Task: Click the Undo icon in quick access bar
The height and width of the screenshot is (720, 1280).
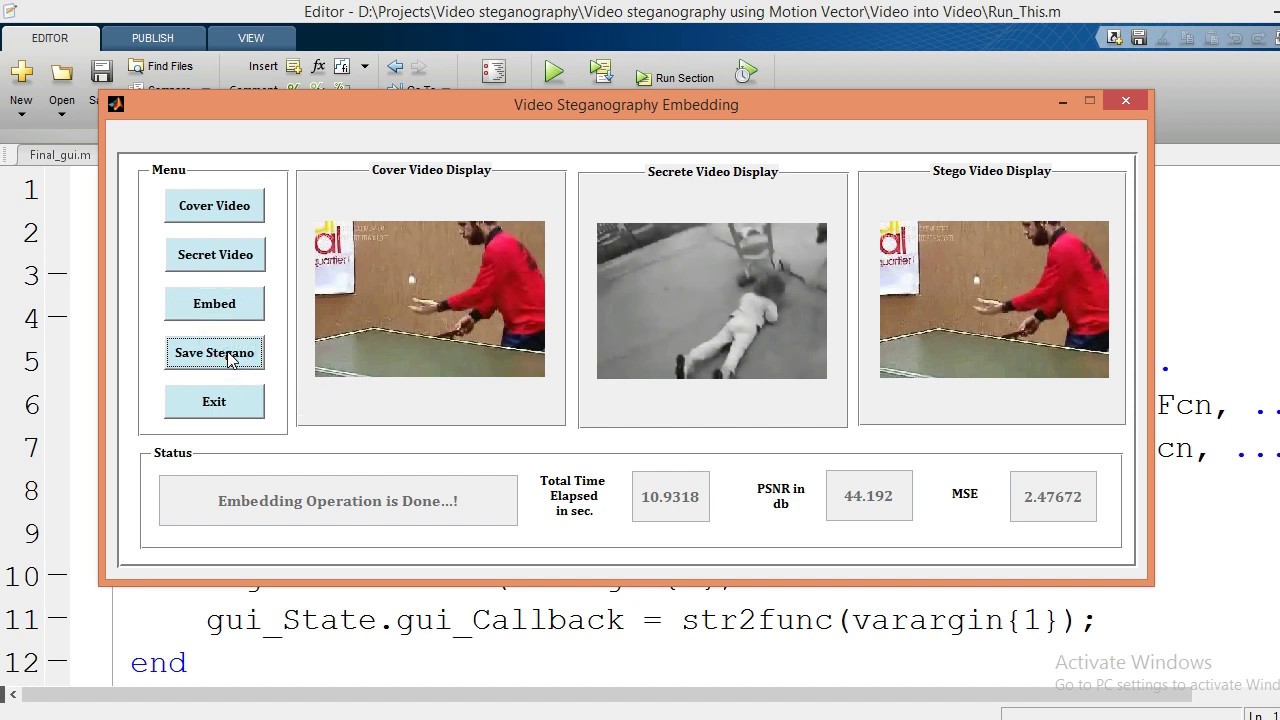Action: pyautogui.click(x=1235, y=38)
